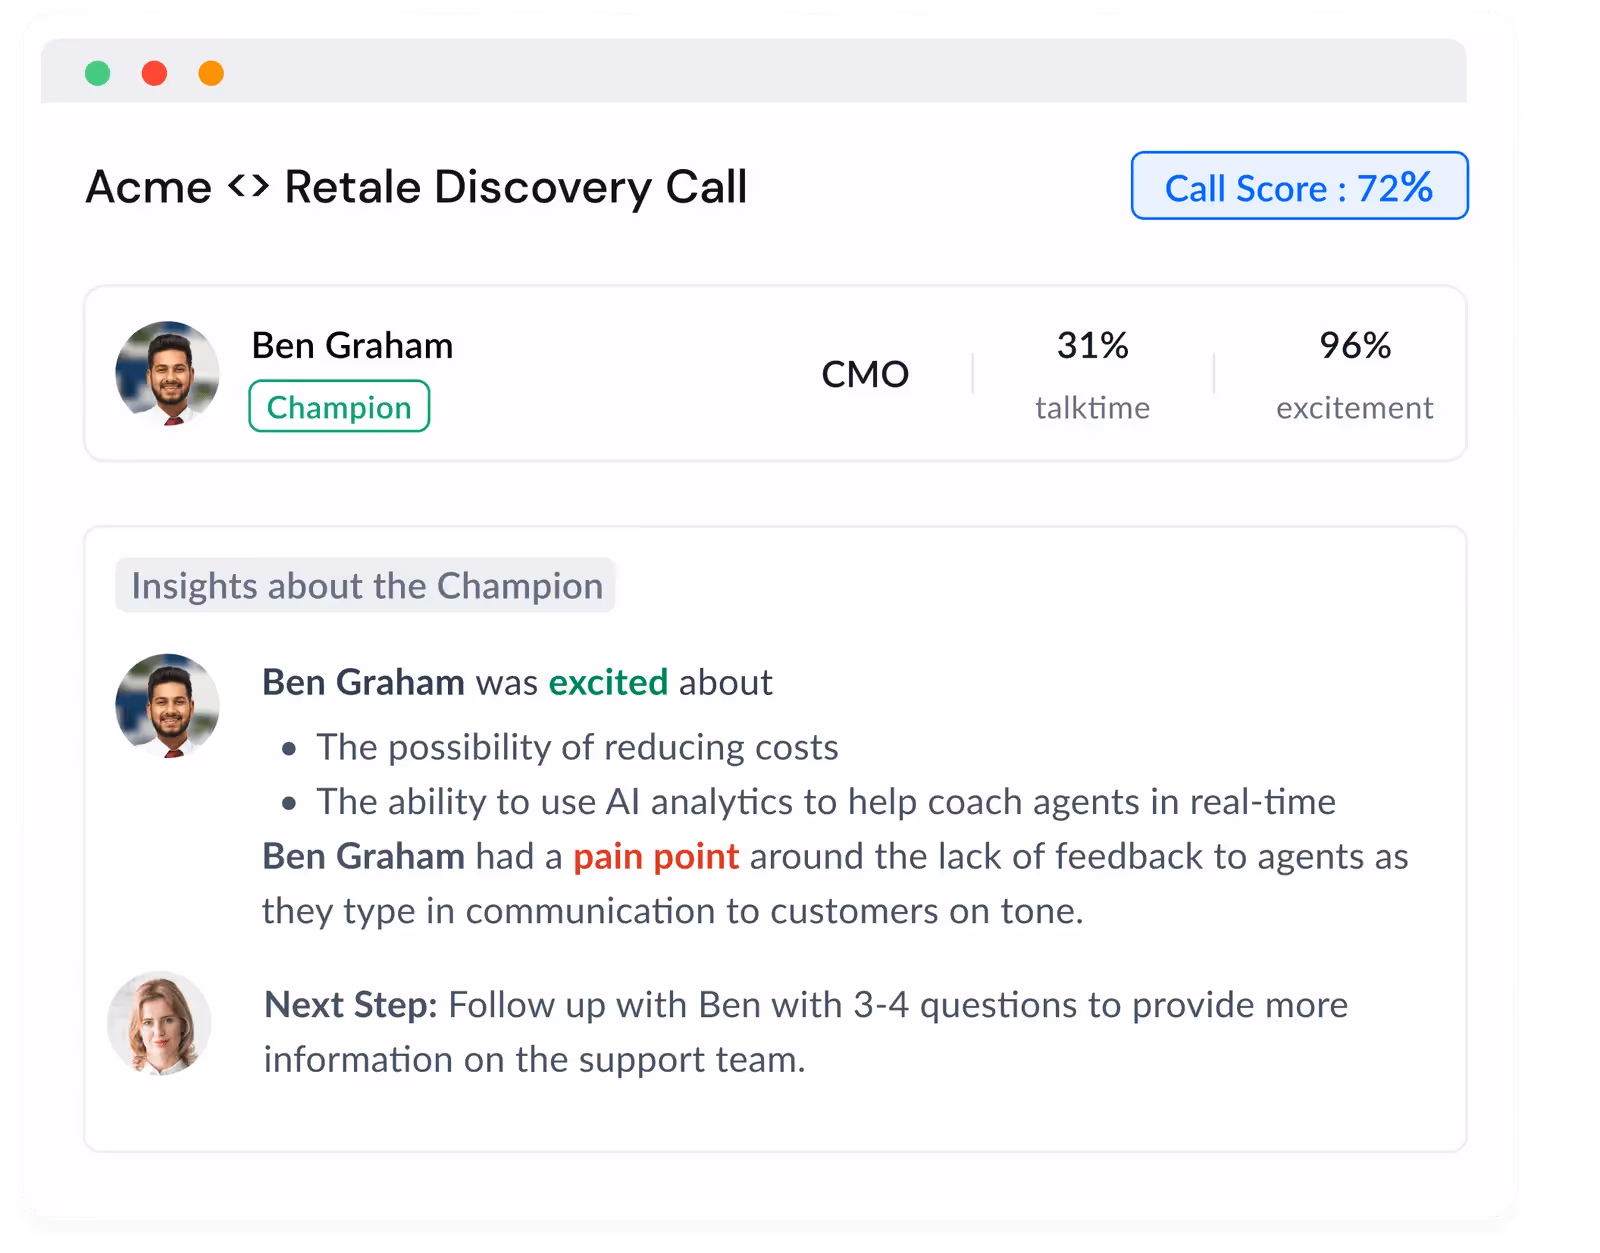Click the 'Acme <> Retale Discovery Call' title
The height and width of the screenshot is (1253, 1600).
(x=416, y=187)
